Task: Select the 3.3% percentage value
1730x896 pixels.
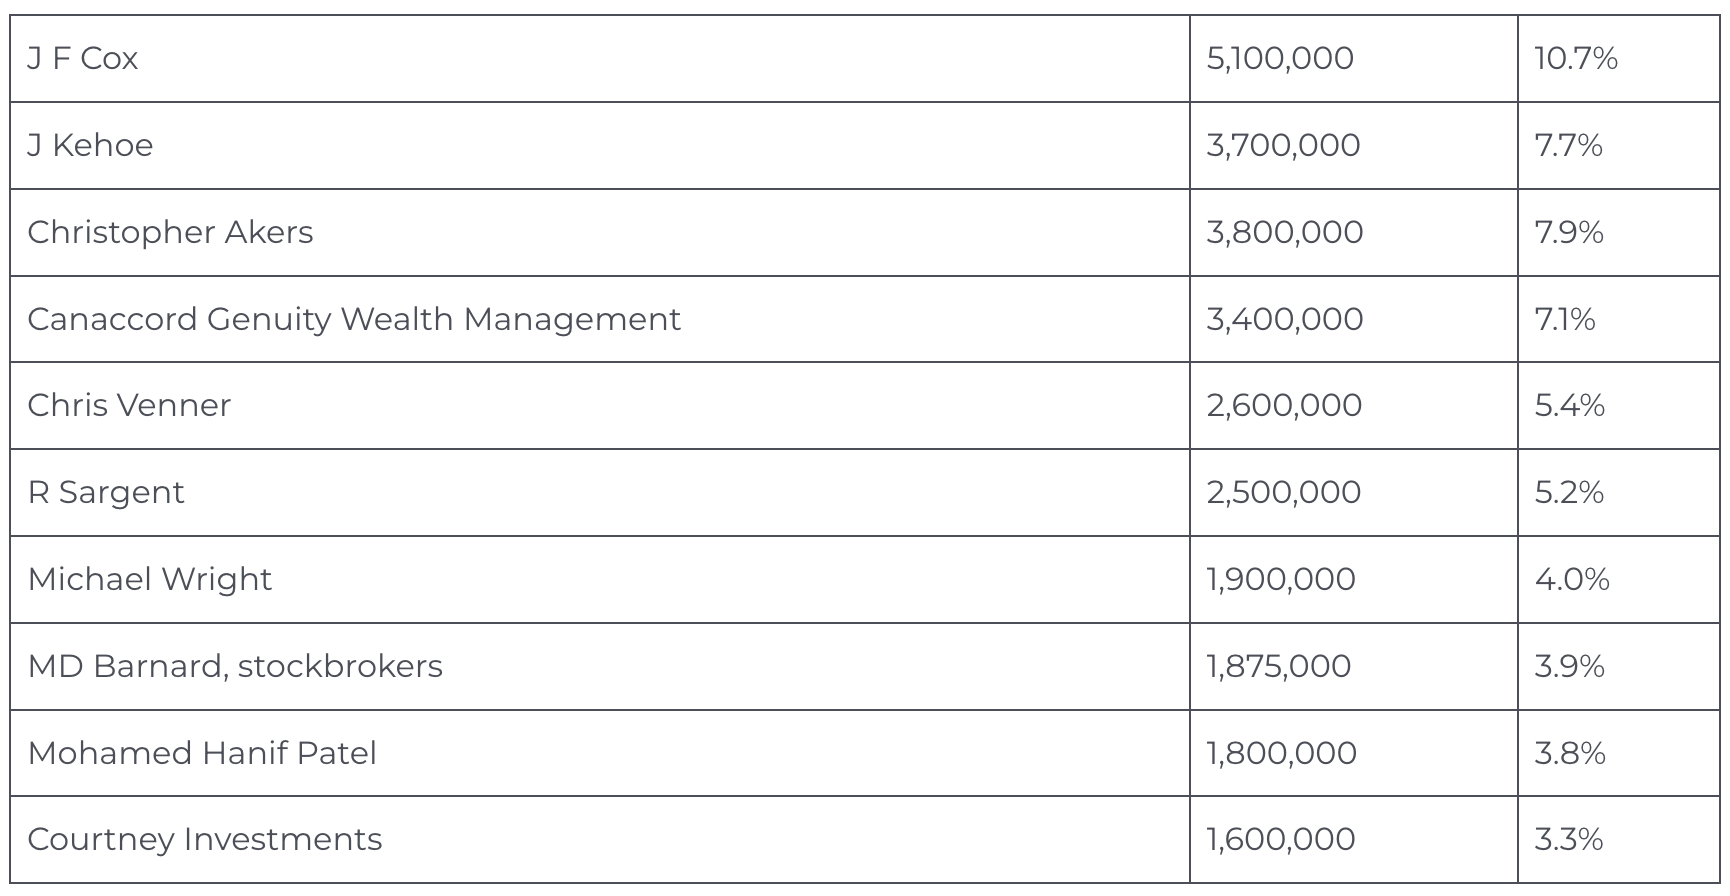Action: [1569, 839]
